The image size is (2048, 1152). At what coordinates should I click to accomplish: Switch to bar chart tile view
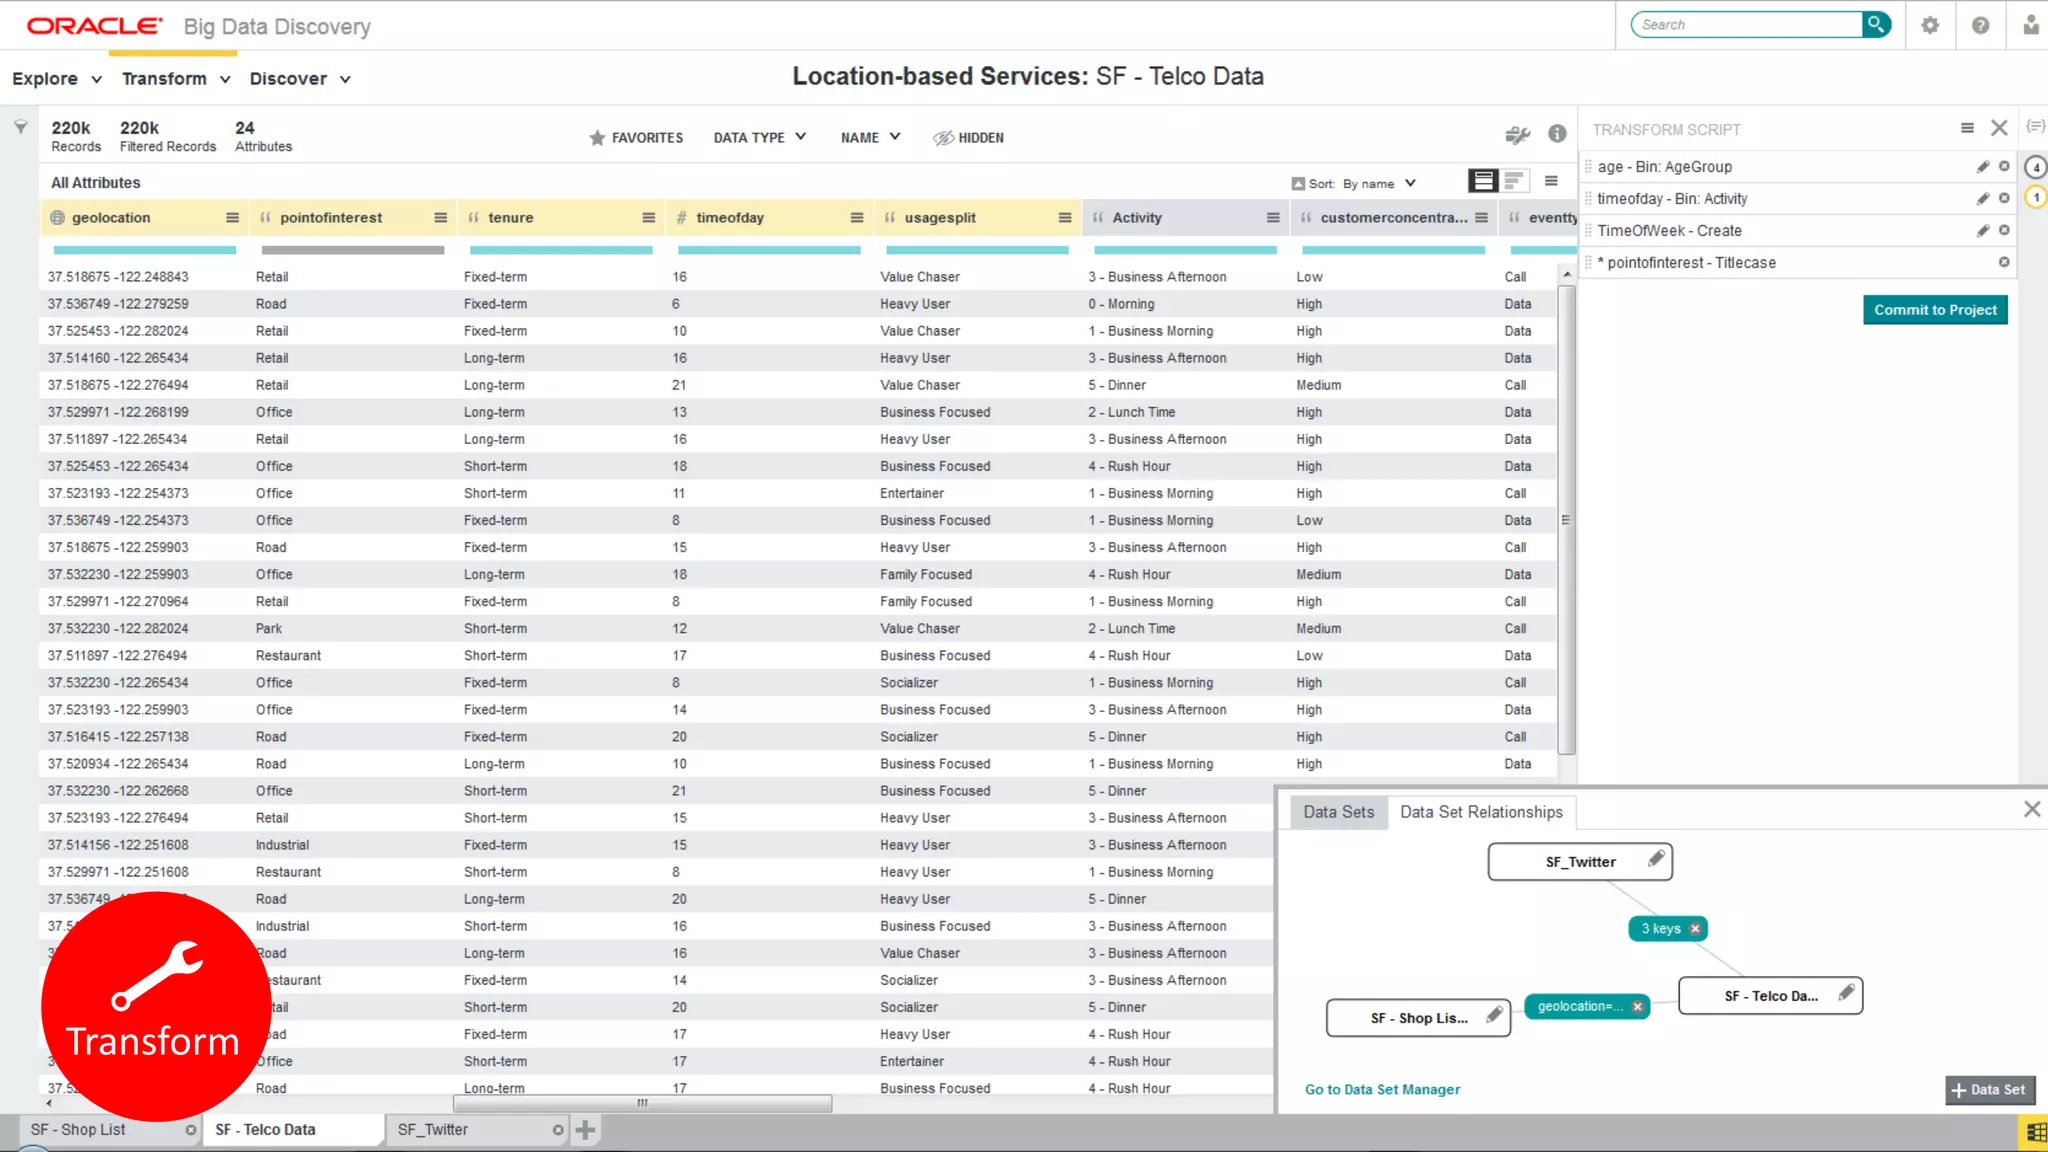tap(1515, 181)
